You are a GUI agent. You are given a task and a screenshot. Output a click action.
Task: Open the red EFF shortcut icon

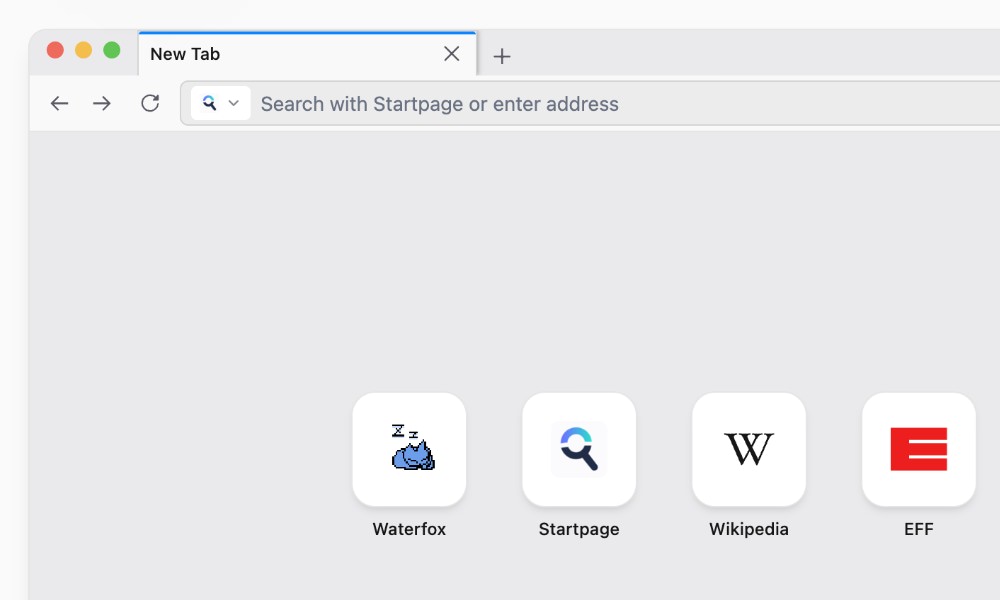(919, 449)
